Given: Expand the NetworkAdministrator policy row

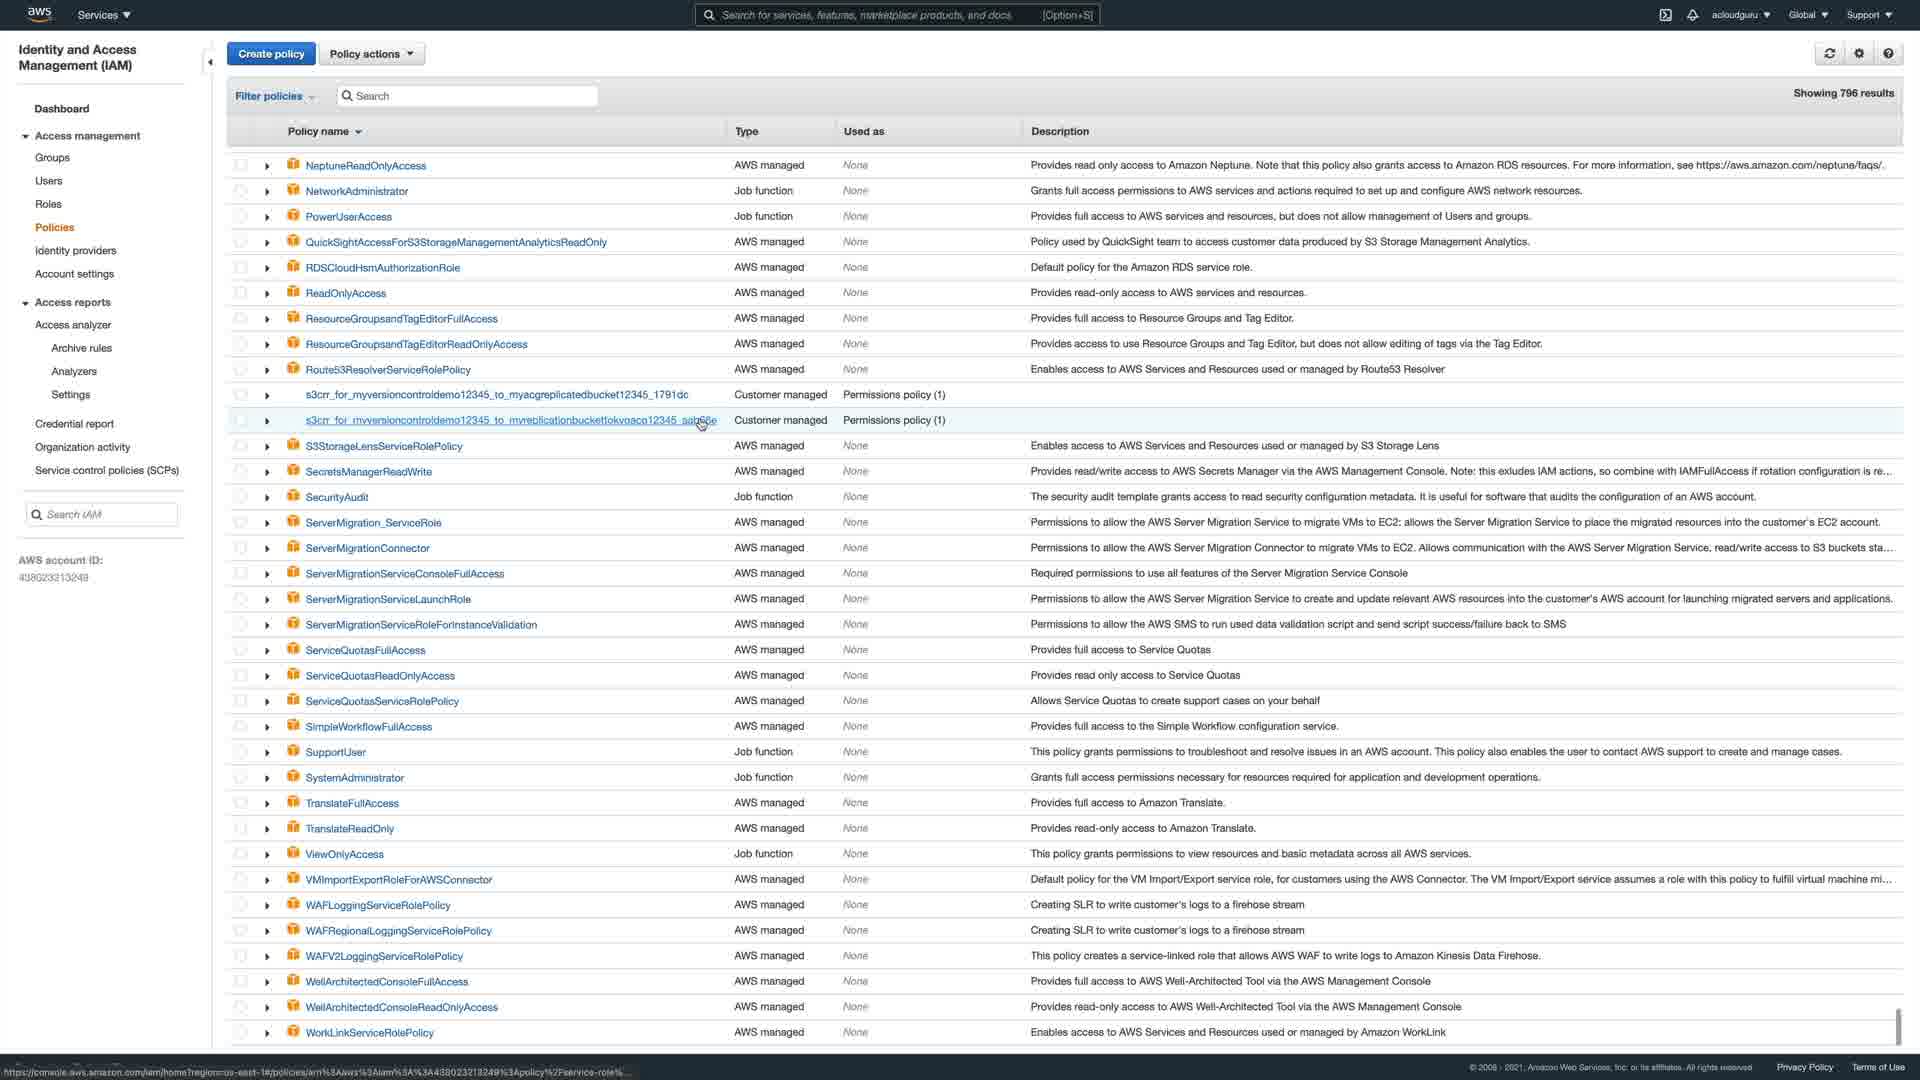Looking at the screenshot, I should click(267, 191).
